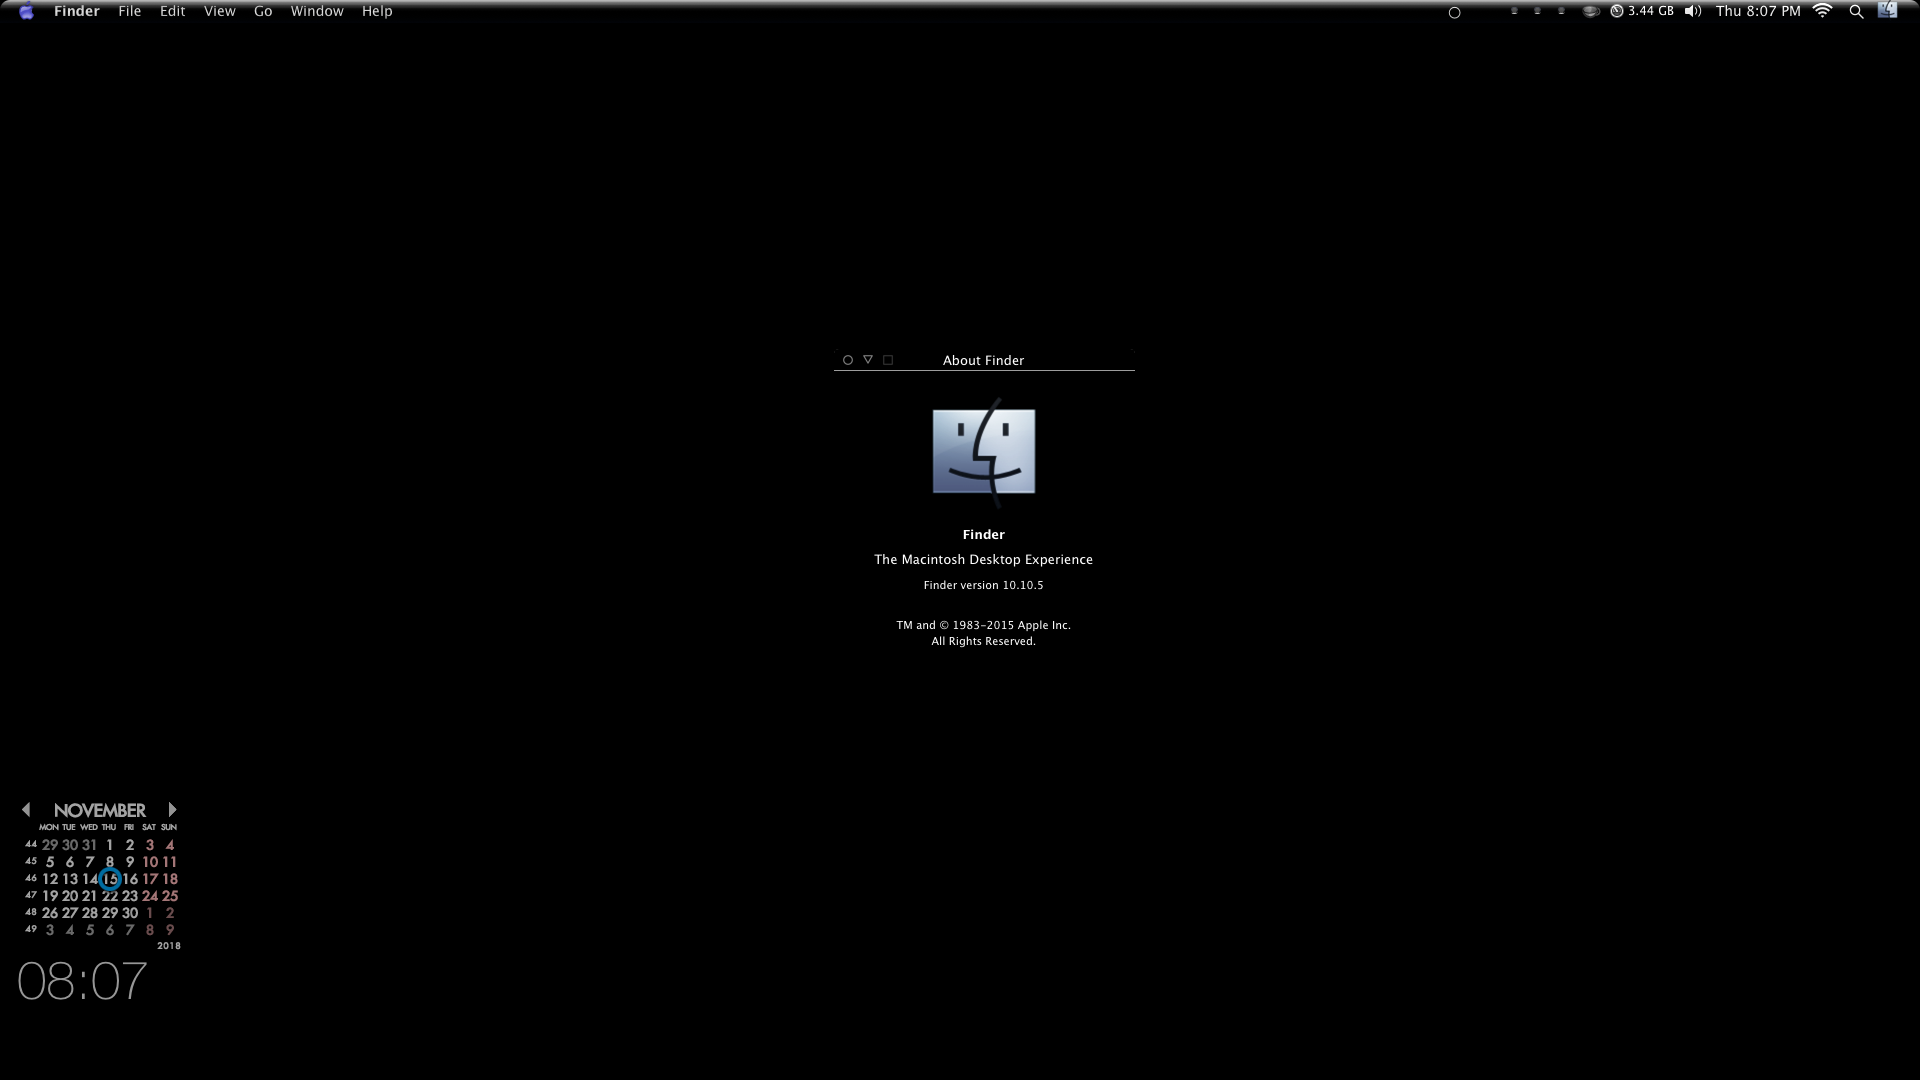1920x1080 pixels.
Task: Open the Help menu
Action: (x=377, y=12)
